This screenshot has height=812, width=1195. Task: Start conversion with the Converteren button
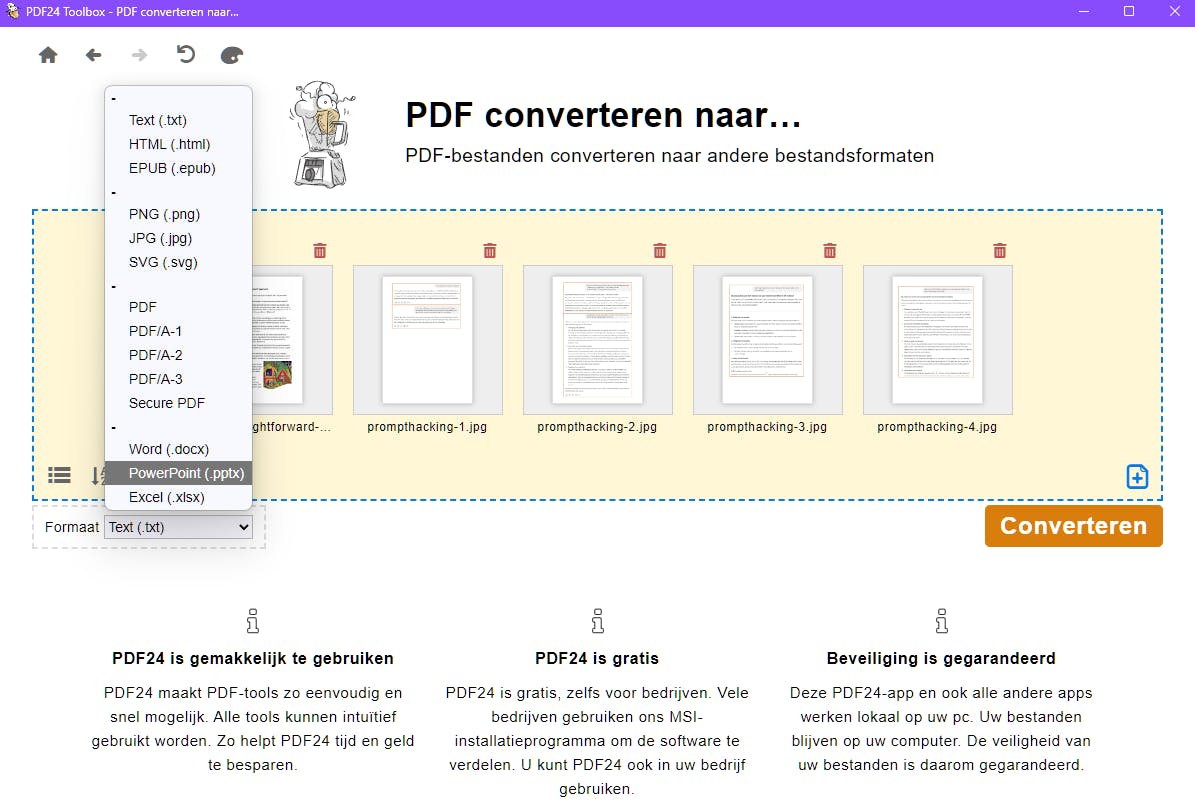click(x=1073, y=526)
